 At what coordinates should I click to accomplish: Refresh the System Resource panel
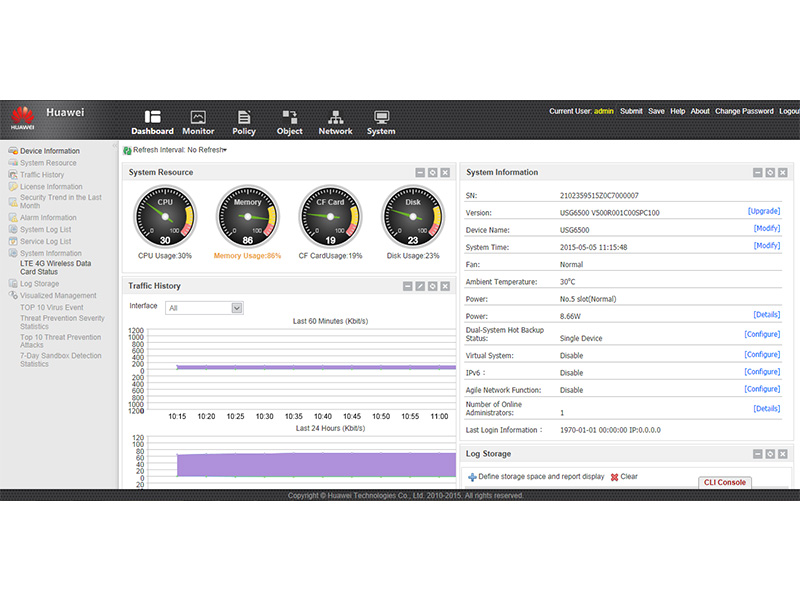click(433, 172)
